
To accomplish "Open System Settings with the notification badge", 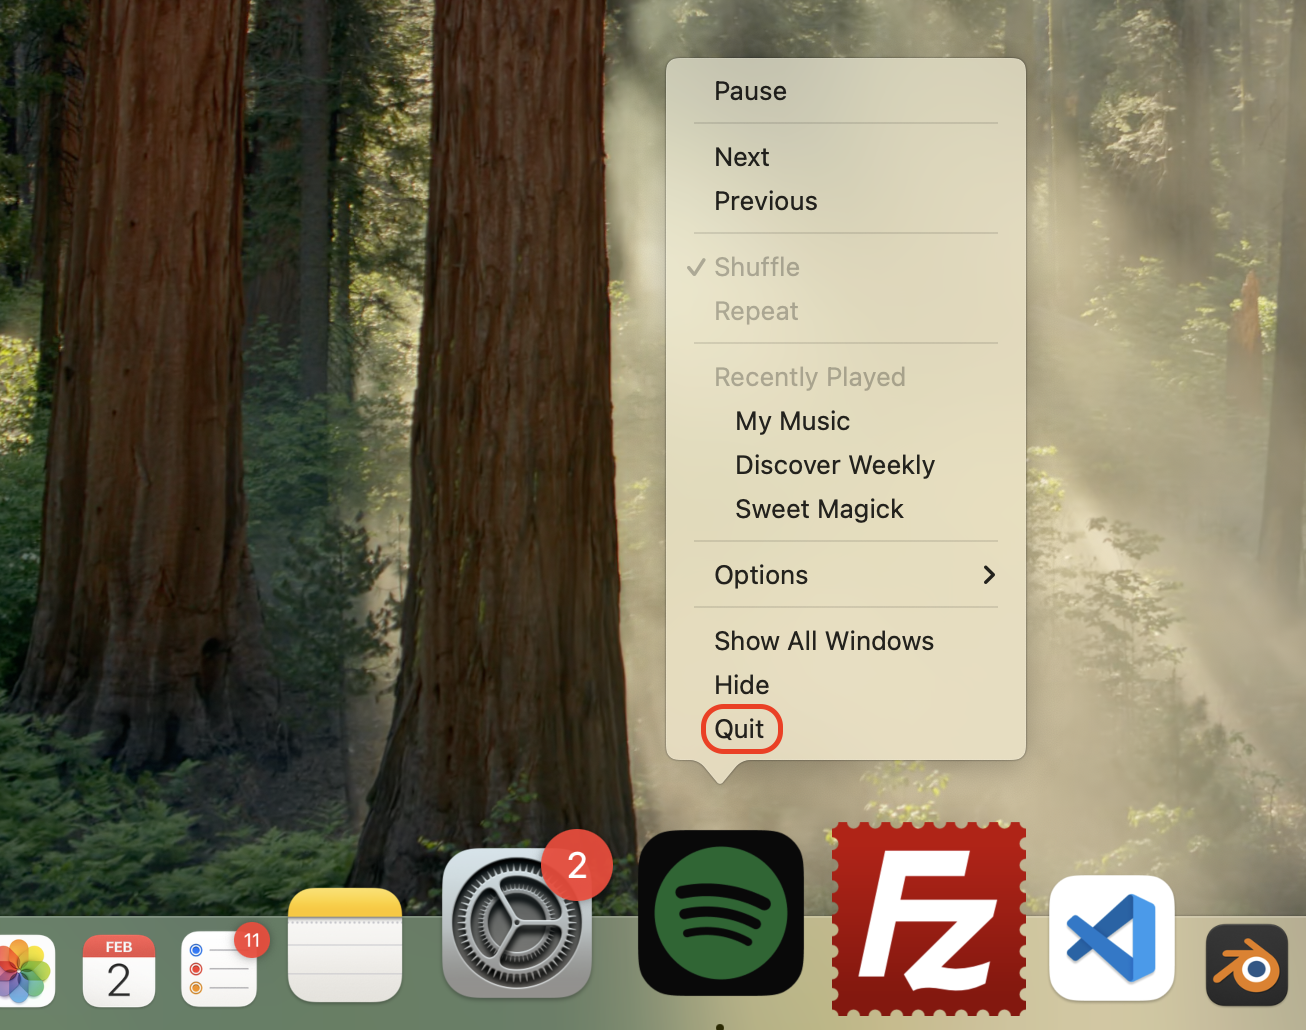I will [516, 916].
